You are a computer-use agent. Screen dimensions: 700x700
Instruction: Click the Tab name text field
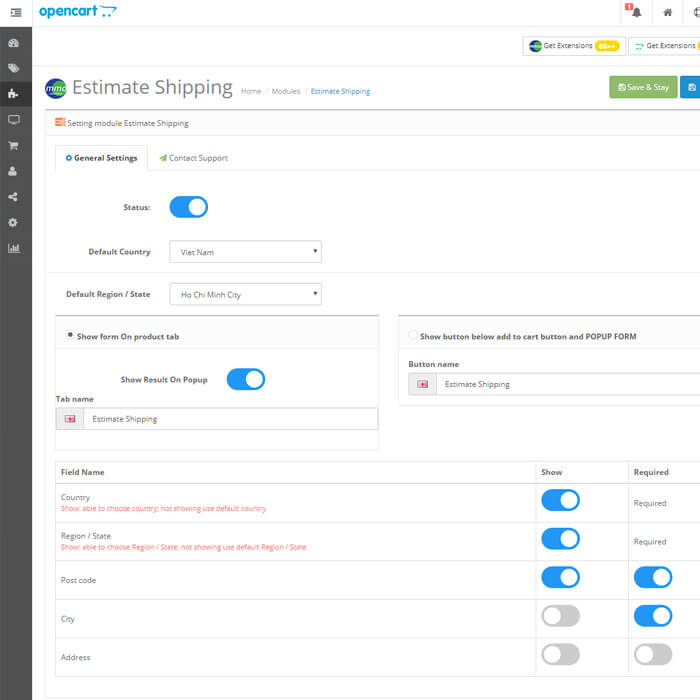click(230, 419)
